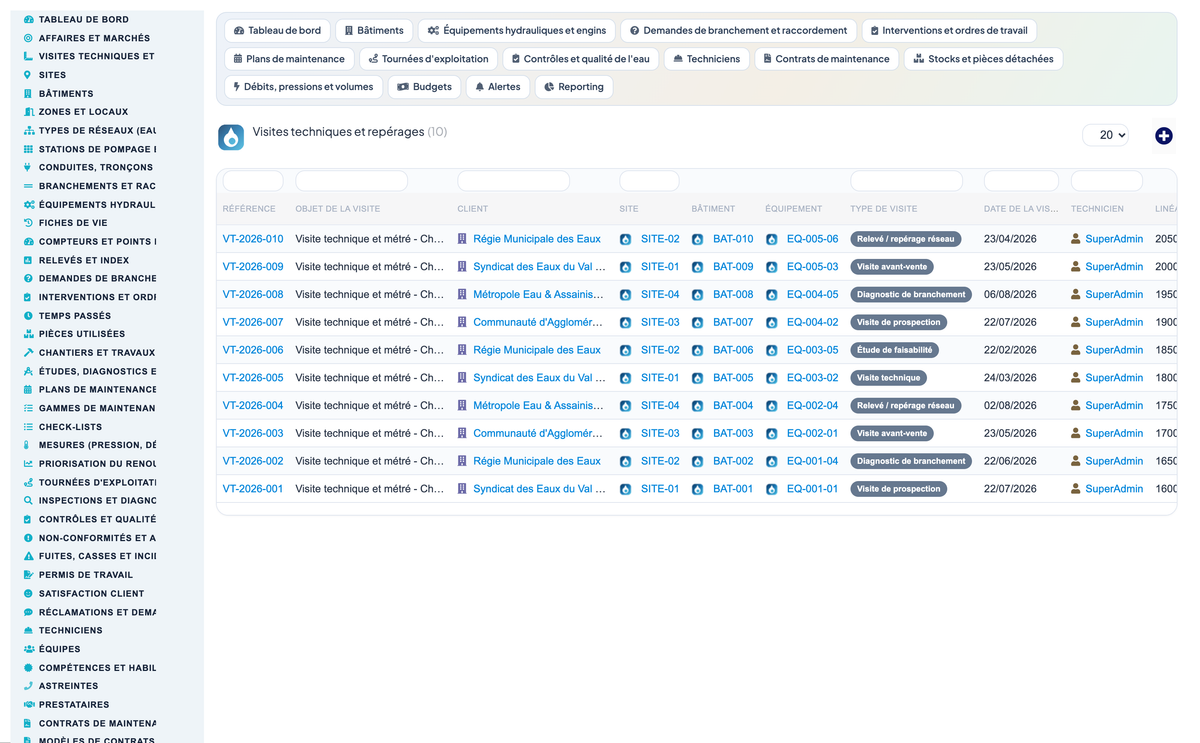Click the Équipes group icon in sidebar
The image size is (1200, 743).
click(28, 649)
